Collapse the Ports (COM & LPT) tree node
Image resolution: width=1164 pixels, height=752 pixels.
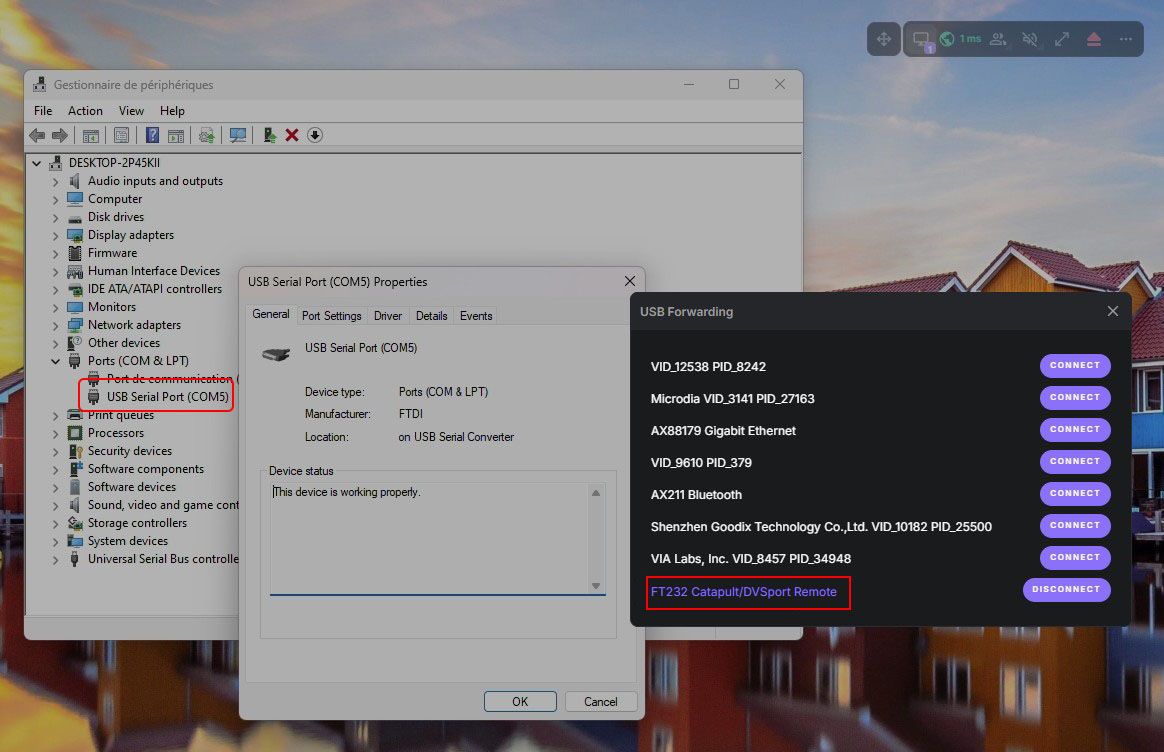point(56,361)
